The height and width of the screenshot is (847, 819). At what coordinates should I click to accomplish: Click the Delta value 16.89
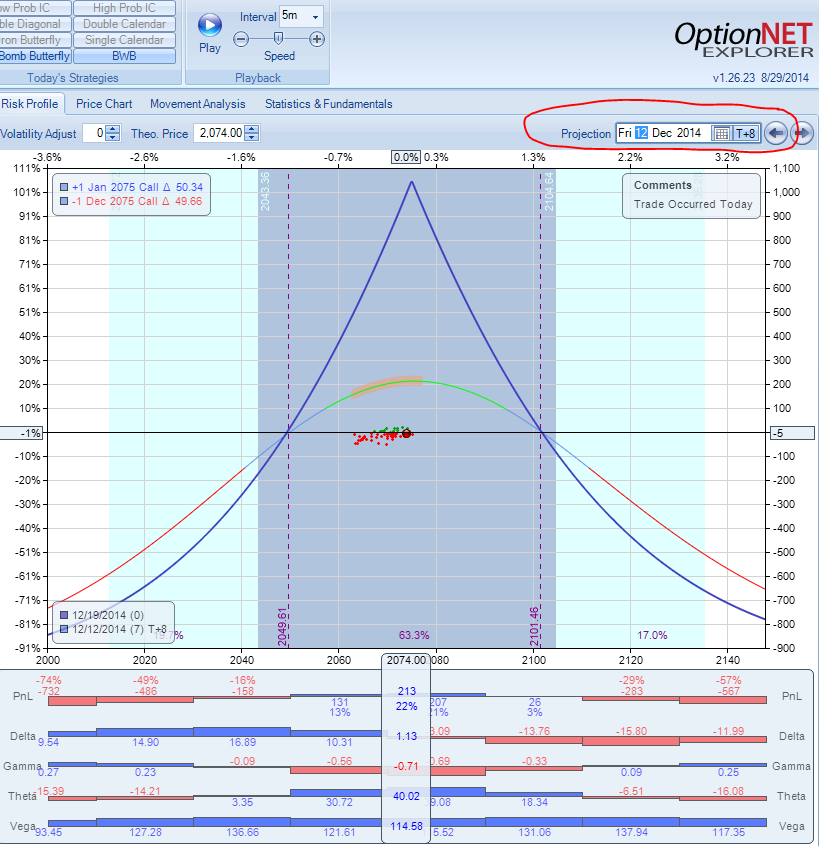point(243,742)
